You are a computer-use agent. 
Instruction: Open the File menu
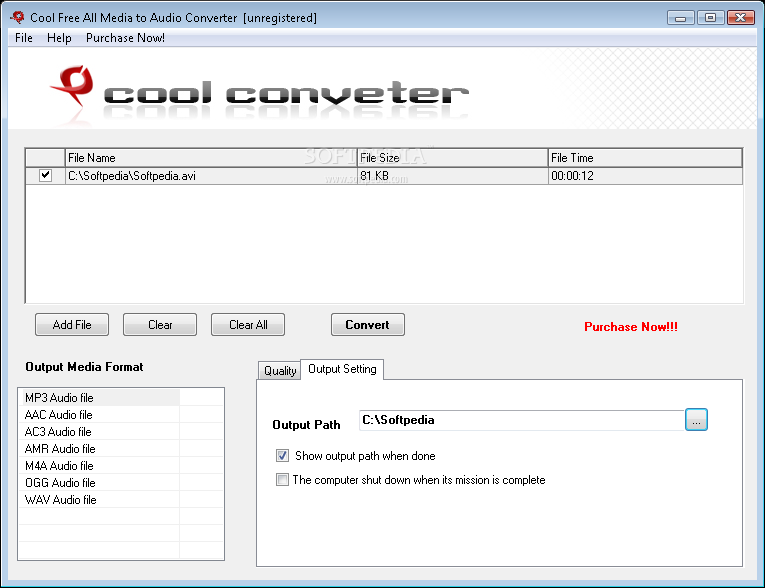23,38
